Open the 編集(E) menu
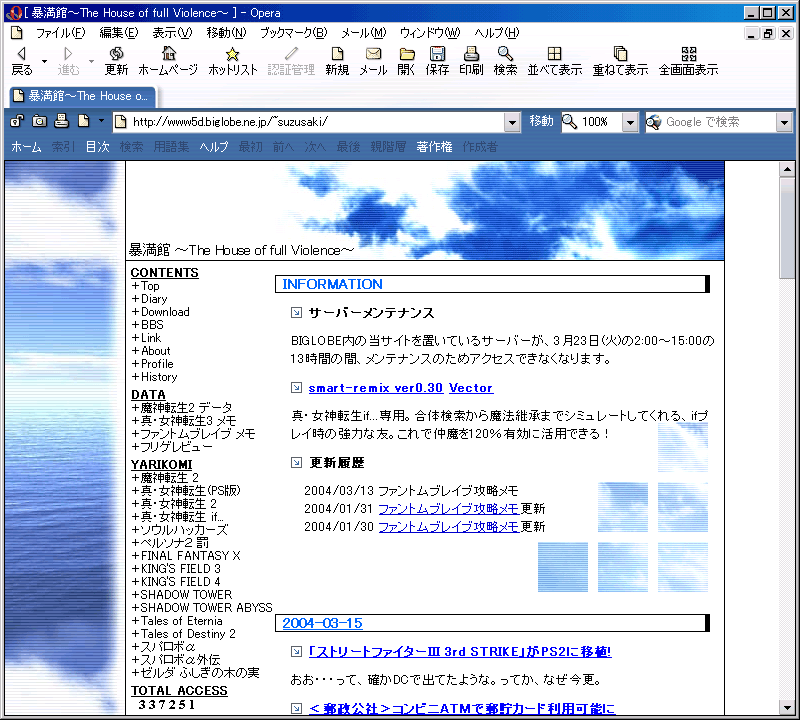 [x=118, y=33]
